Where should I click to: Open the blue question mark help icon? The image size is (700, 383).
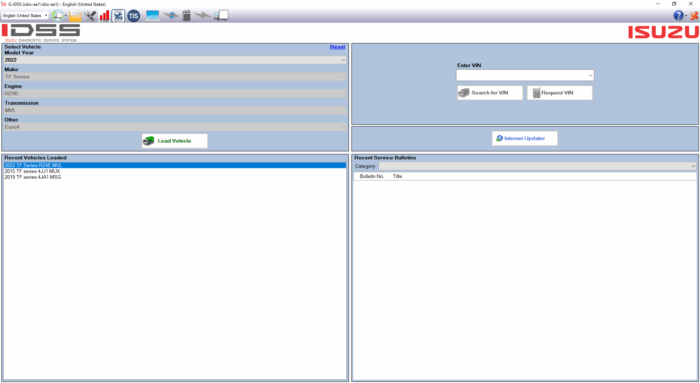point(678,16)
